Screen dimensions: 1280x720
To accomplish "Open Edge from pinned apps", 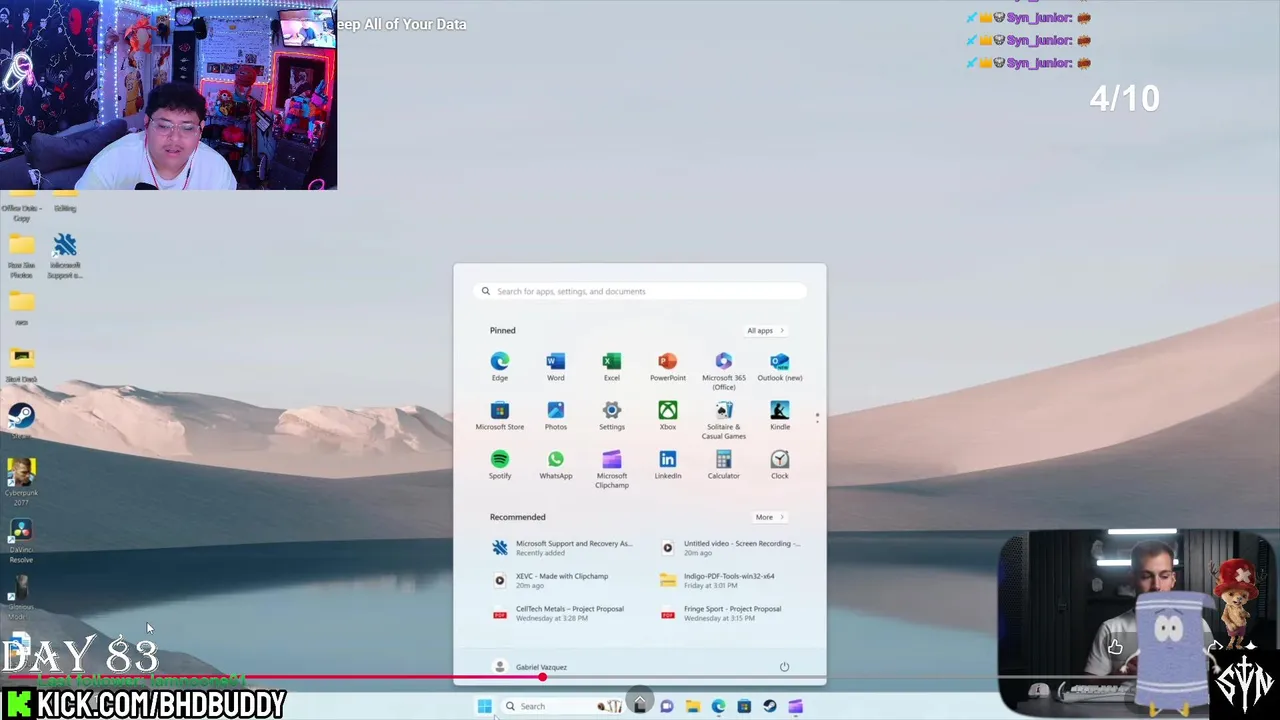I will [x=500, y=366].
